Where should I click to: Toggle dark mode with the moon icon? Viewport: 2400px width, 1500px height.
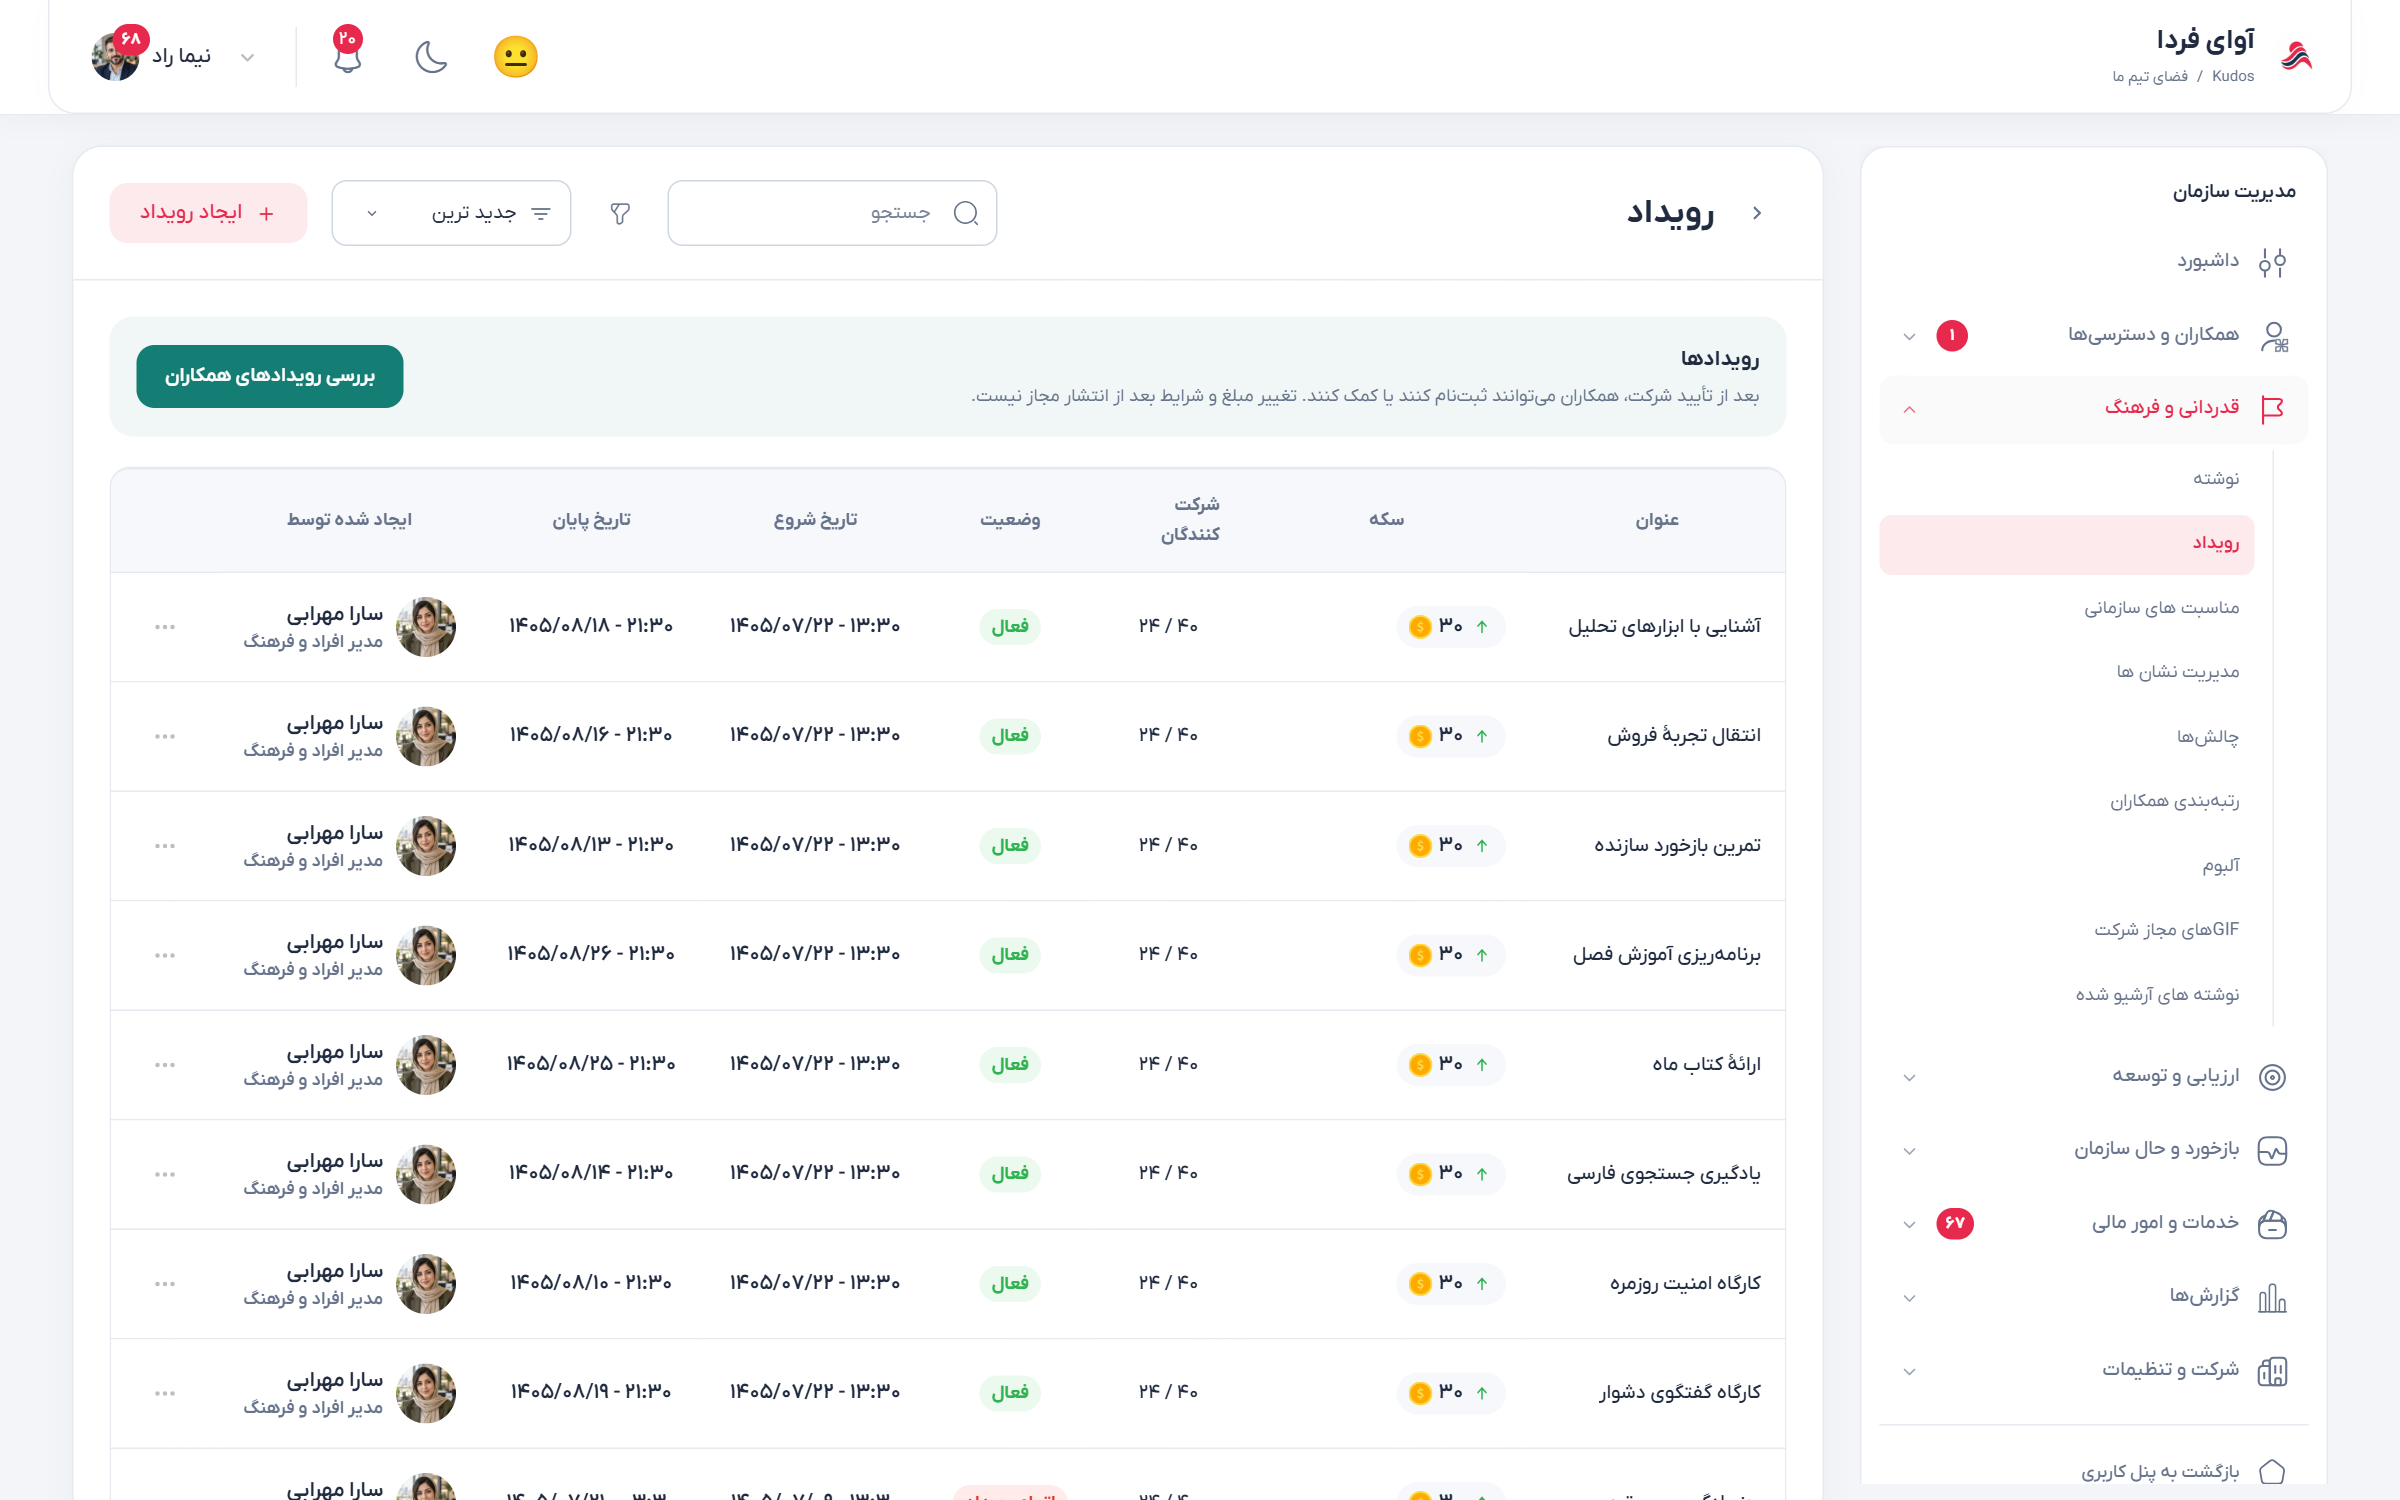coord(431,57)
